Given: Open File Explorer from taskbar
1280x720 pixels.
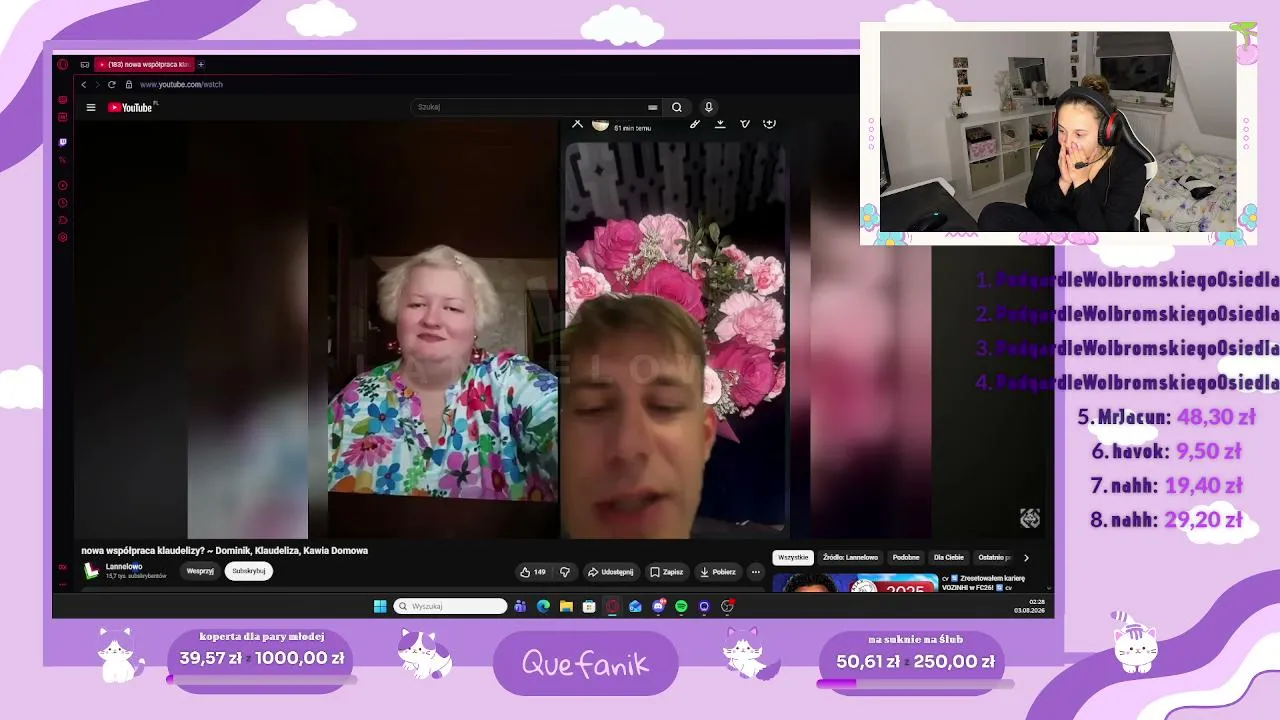Looking at the screenshot, I should click(x=566, y=606).
